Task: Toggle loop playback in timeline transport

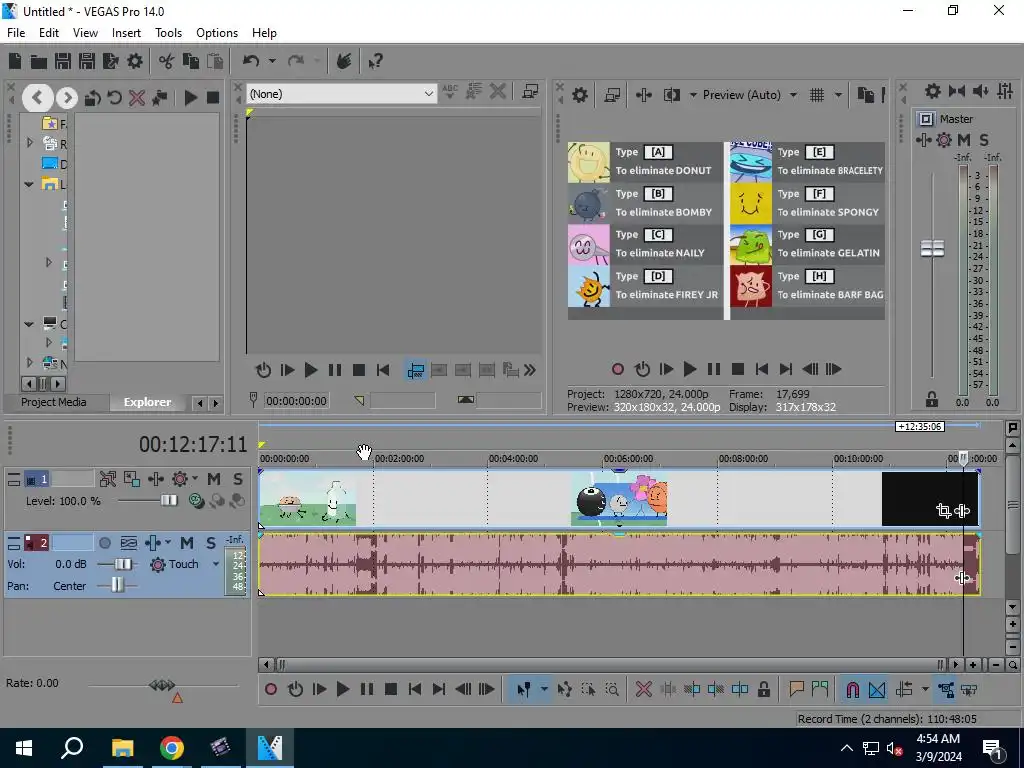Action: click(x=295, y=689)
